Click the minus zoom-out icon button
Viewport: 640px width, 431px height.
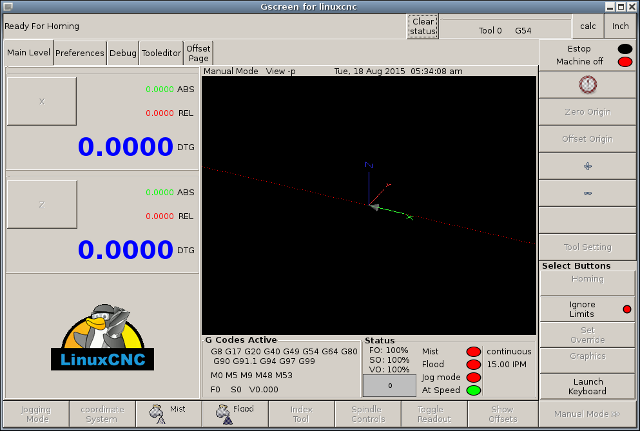coord(587,193)
